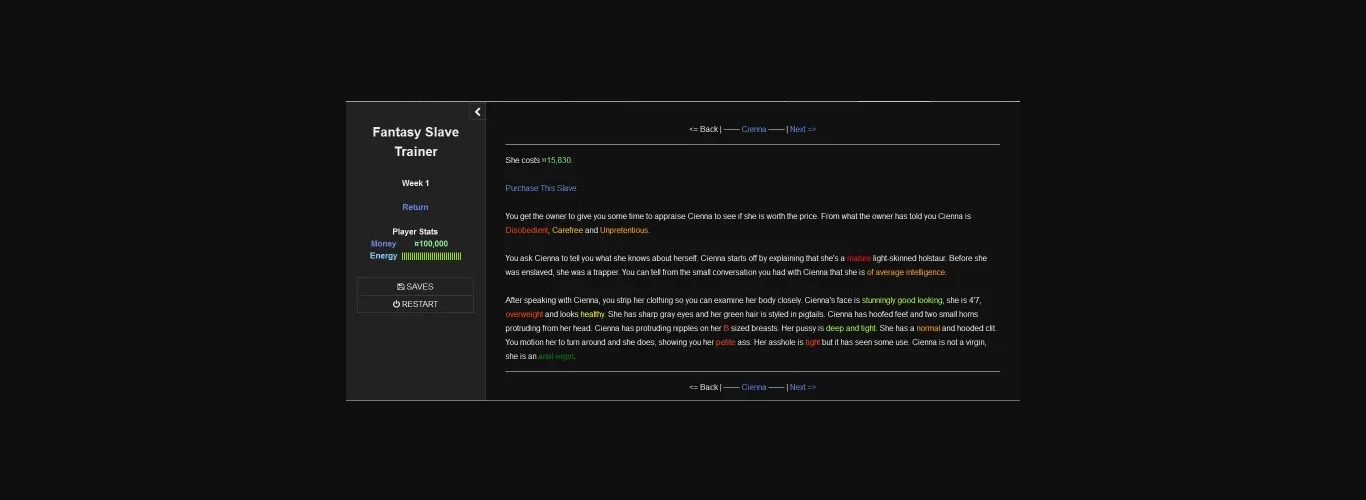Click <= Back in the bottom navigation

coord(703,387)
